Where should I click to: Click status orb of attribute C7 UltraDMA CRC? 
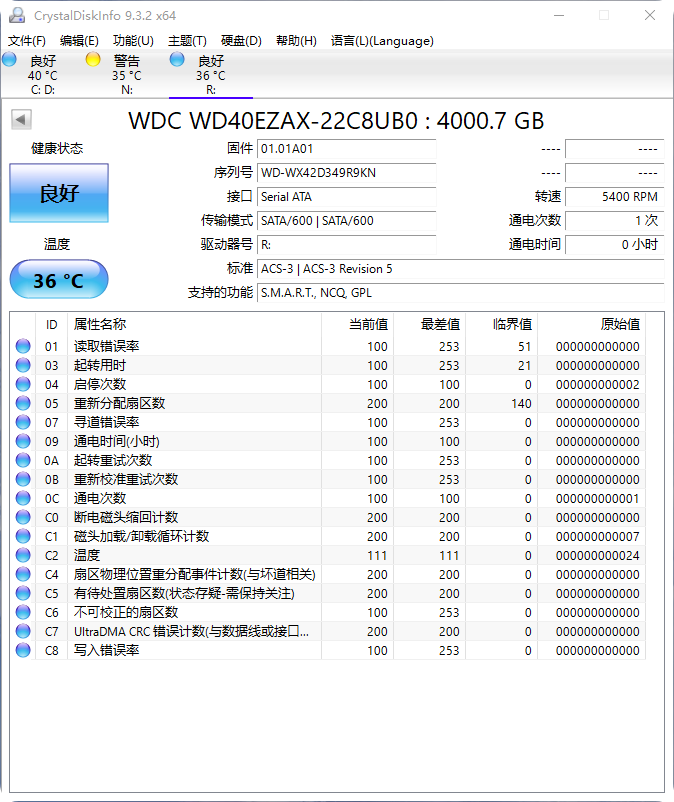pyautogui.click(x=23, y=631)
